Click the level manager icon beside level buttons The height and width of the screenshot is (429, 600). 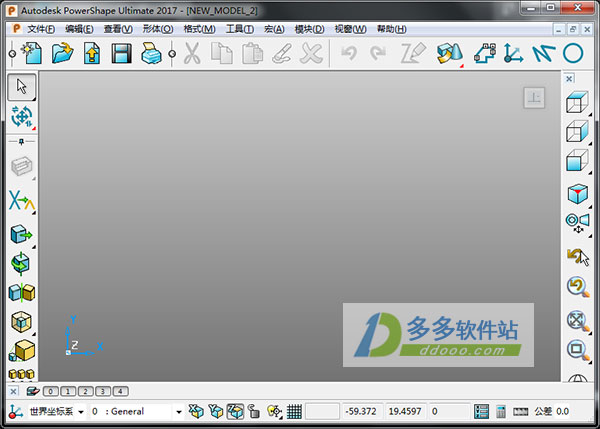33,391
